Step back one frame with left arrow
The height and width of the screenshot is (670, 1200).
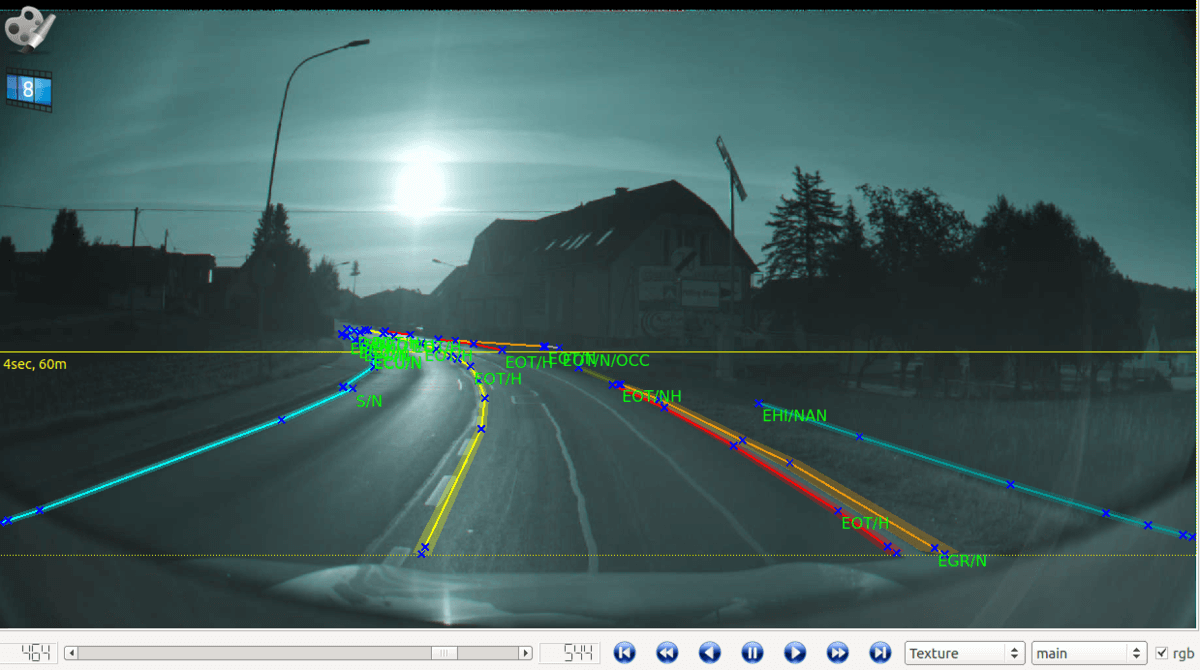(710, 653)
